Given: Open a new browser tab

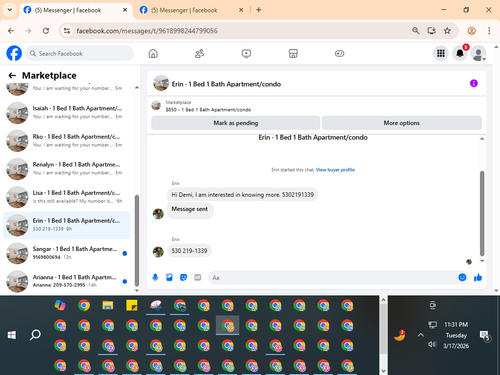Looking at the screenshot, I should click(x=259, y=10).
